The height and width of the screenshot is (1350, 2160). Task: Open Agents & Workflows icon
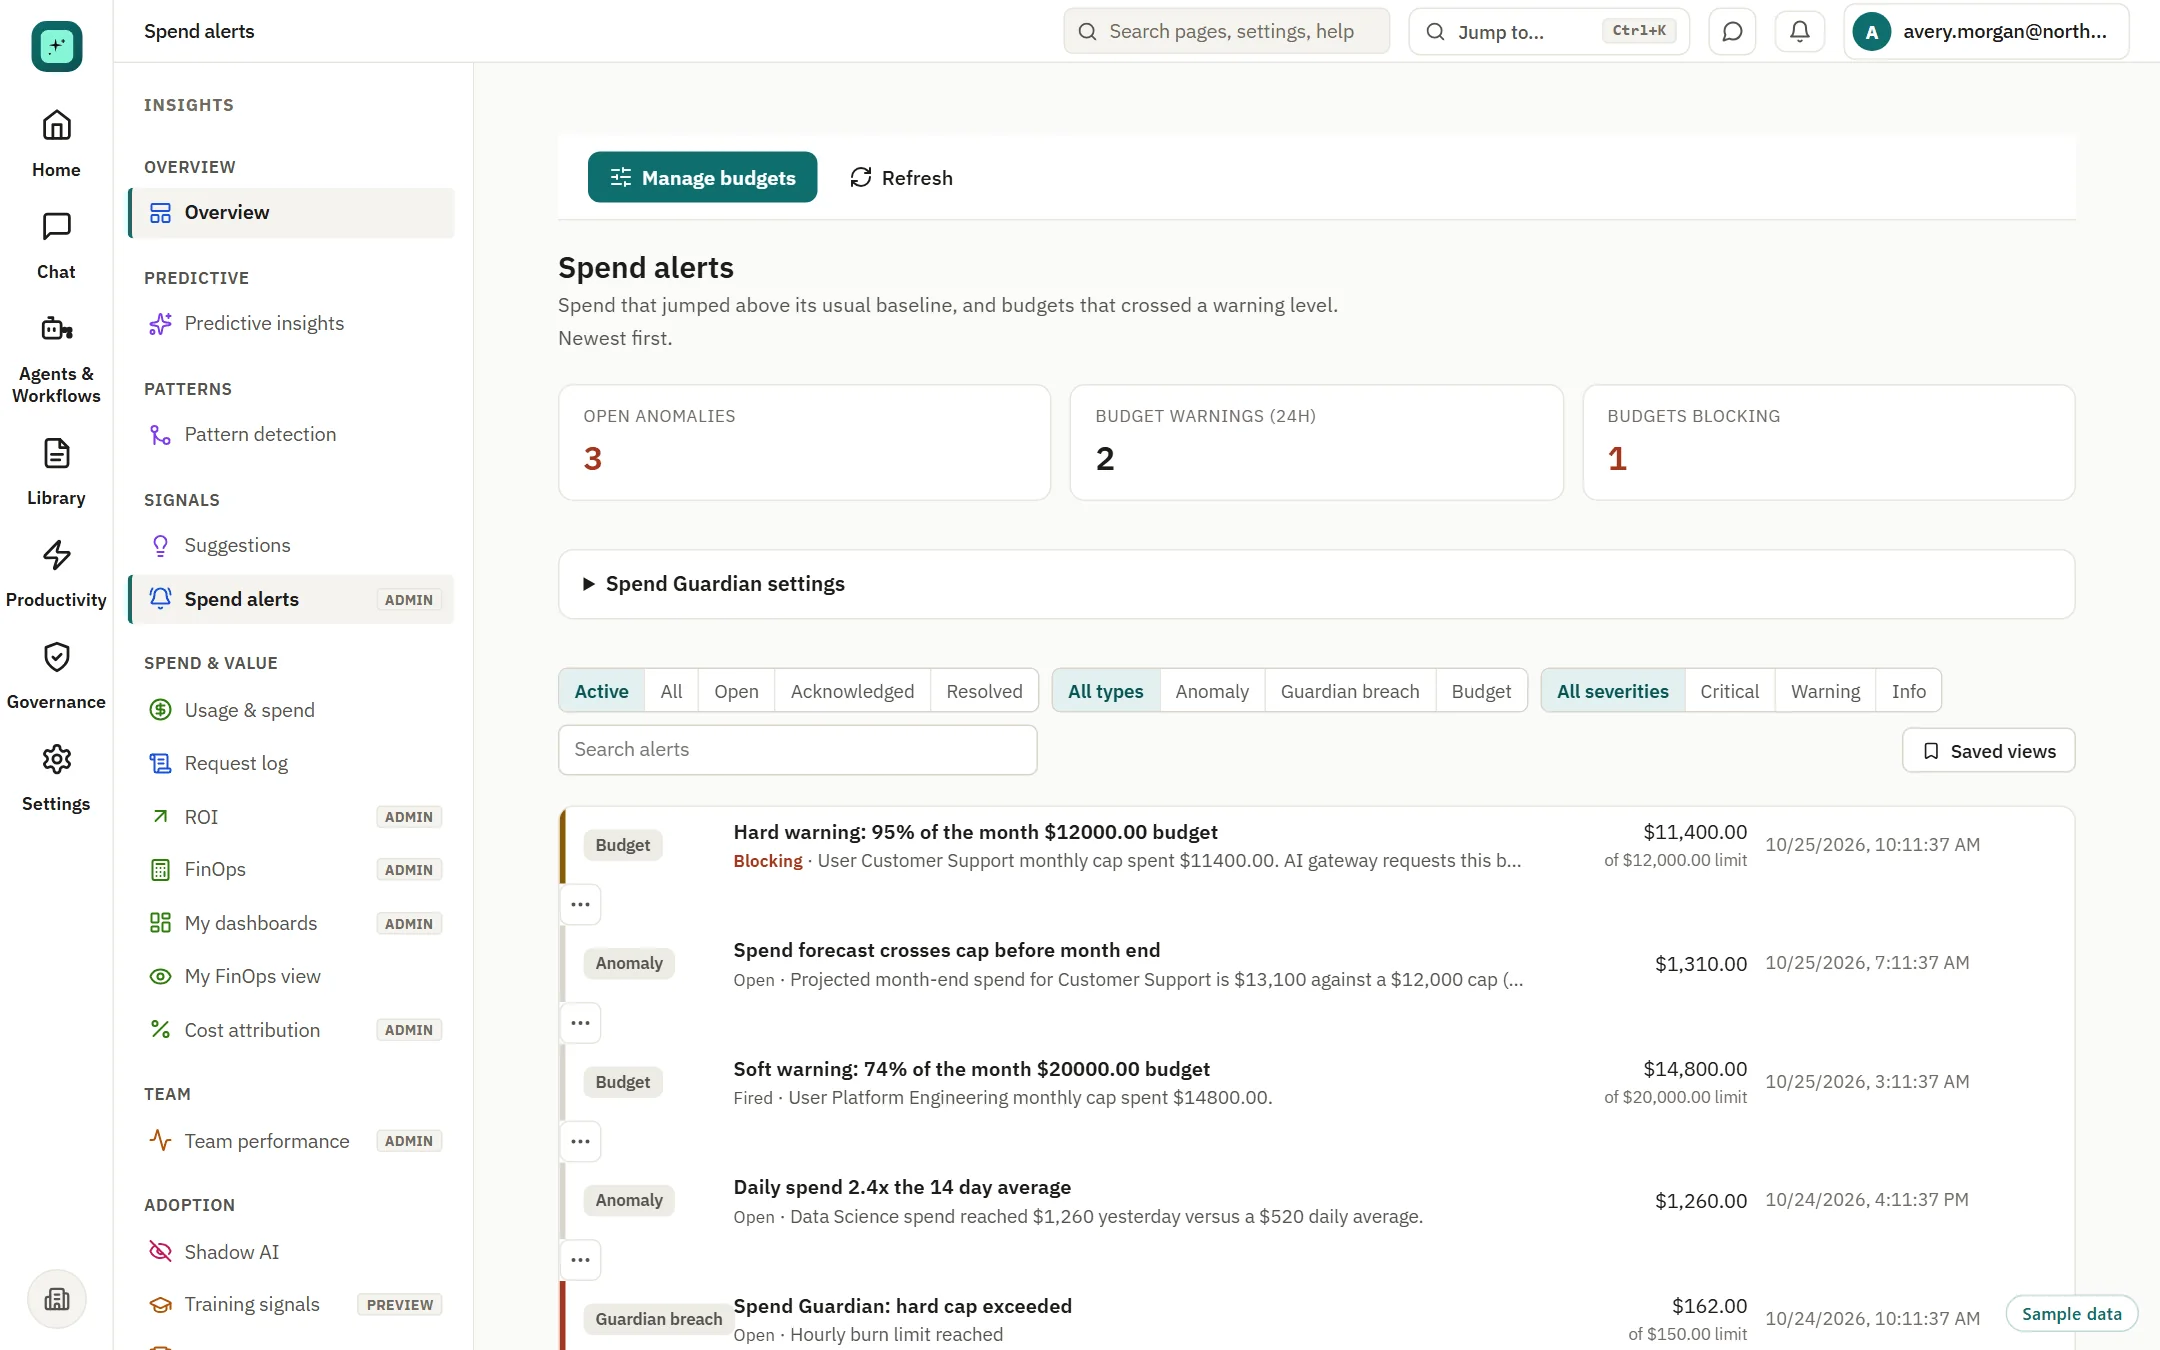(x=56, y=329)
